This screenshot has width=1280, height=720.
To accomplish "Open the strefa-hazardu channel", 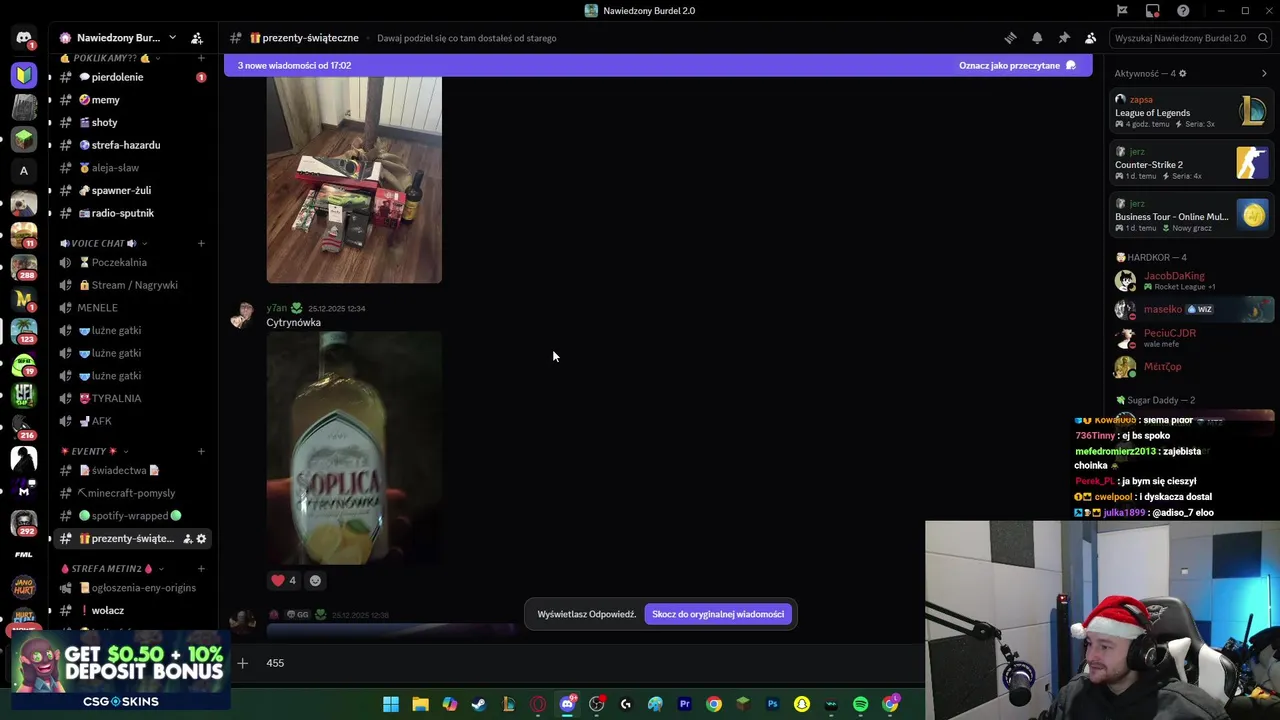I will [132, 145].
